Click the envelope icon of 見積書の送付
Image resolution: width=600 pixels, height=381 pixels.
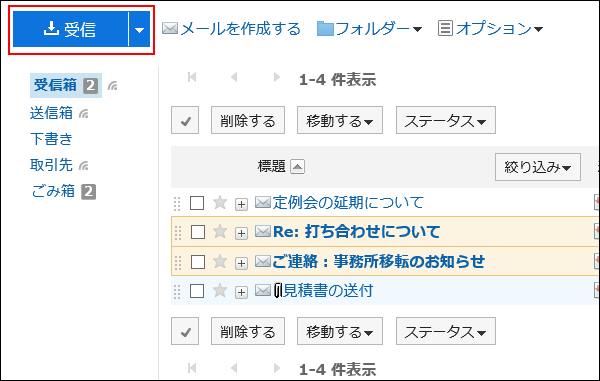pos(263,291)
